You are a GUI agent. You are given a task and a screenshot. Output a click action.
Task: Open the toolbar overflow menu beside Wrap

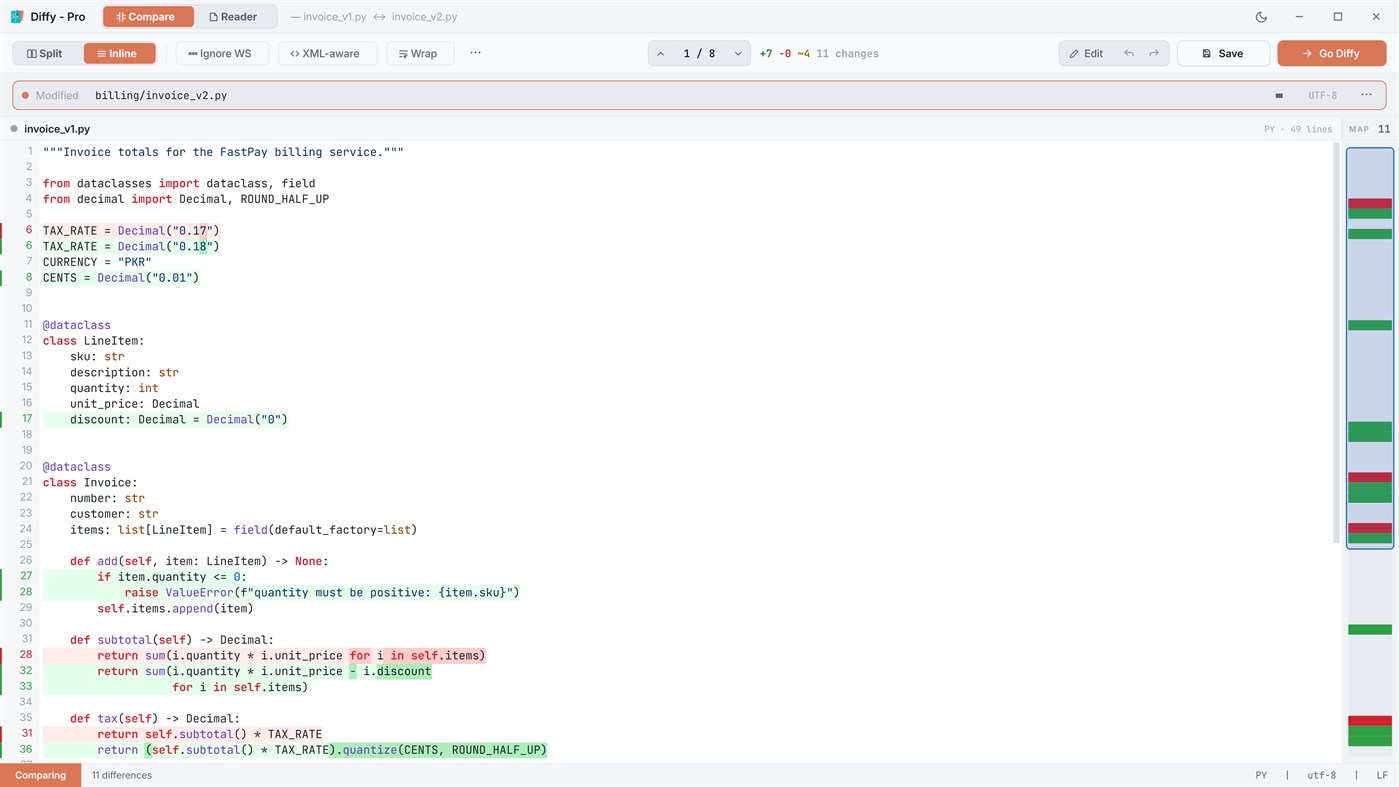click(x=475, y=53)
